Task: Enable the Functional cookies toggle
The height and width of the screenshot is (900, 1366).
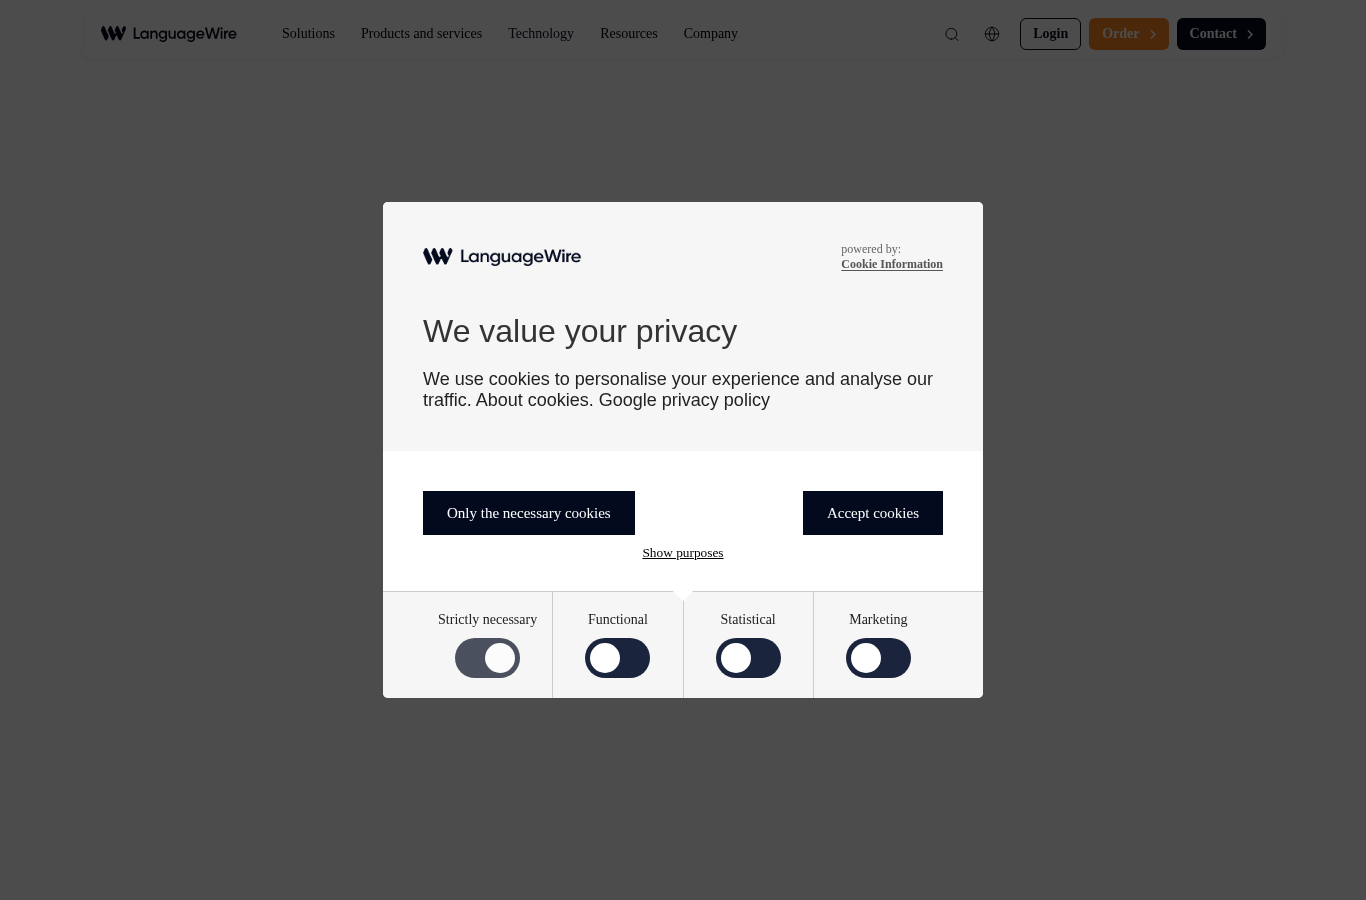Action: point(617,658)
